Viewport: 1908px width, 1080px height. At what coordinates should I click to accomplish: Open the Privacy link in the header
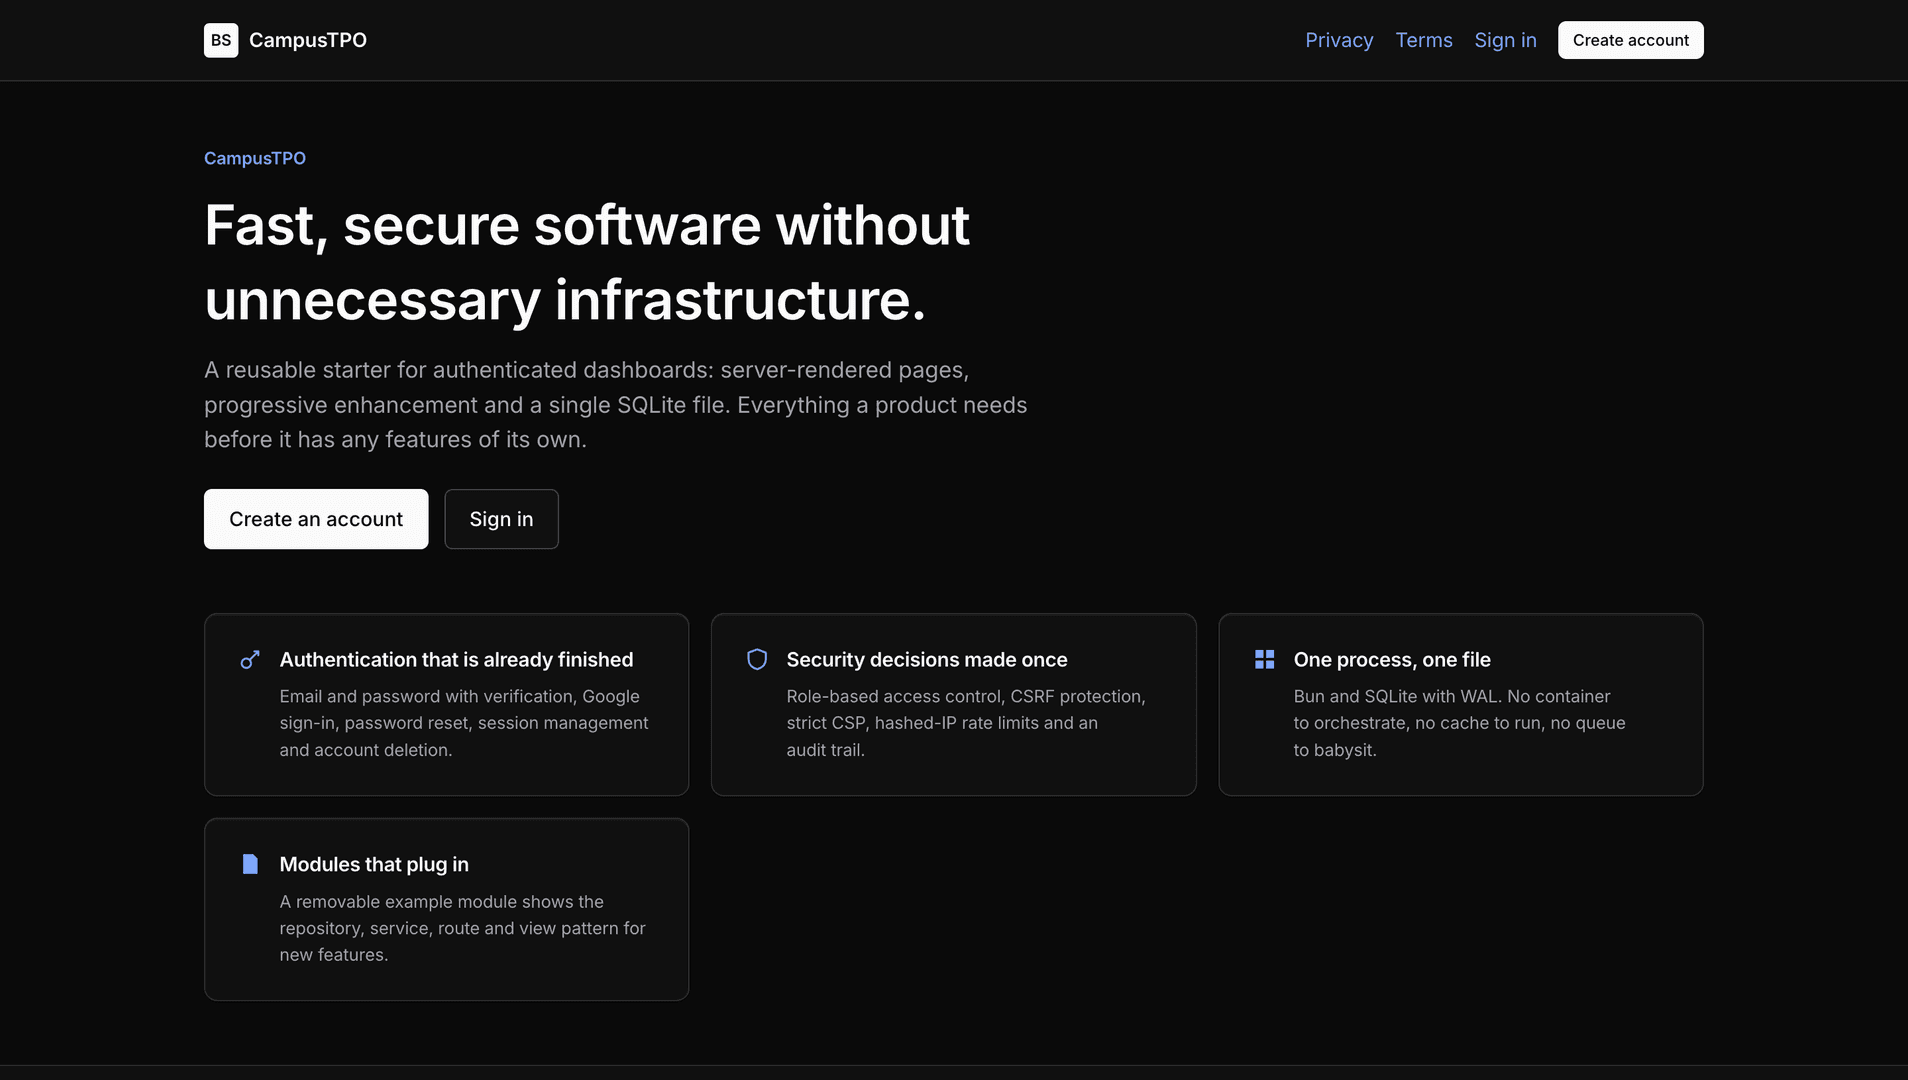tap(1339, 40)
